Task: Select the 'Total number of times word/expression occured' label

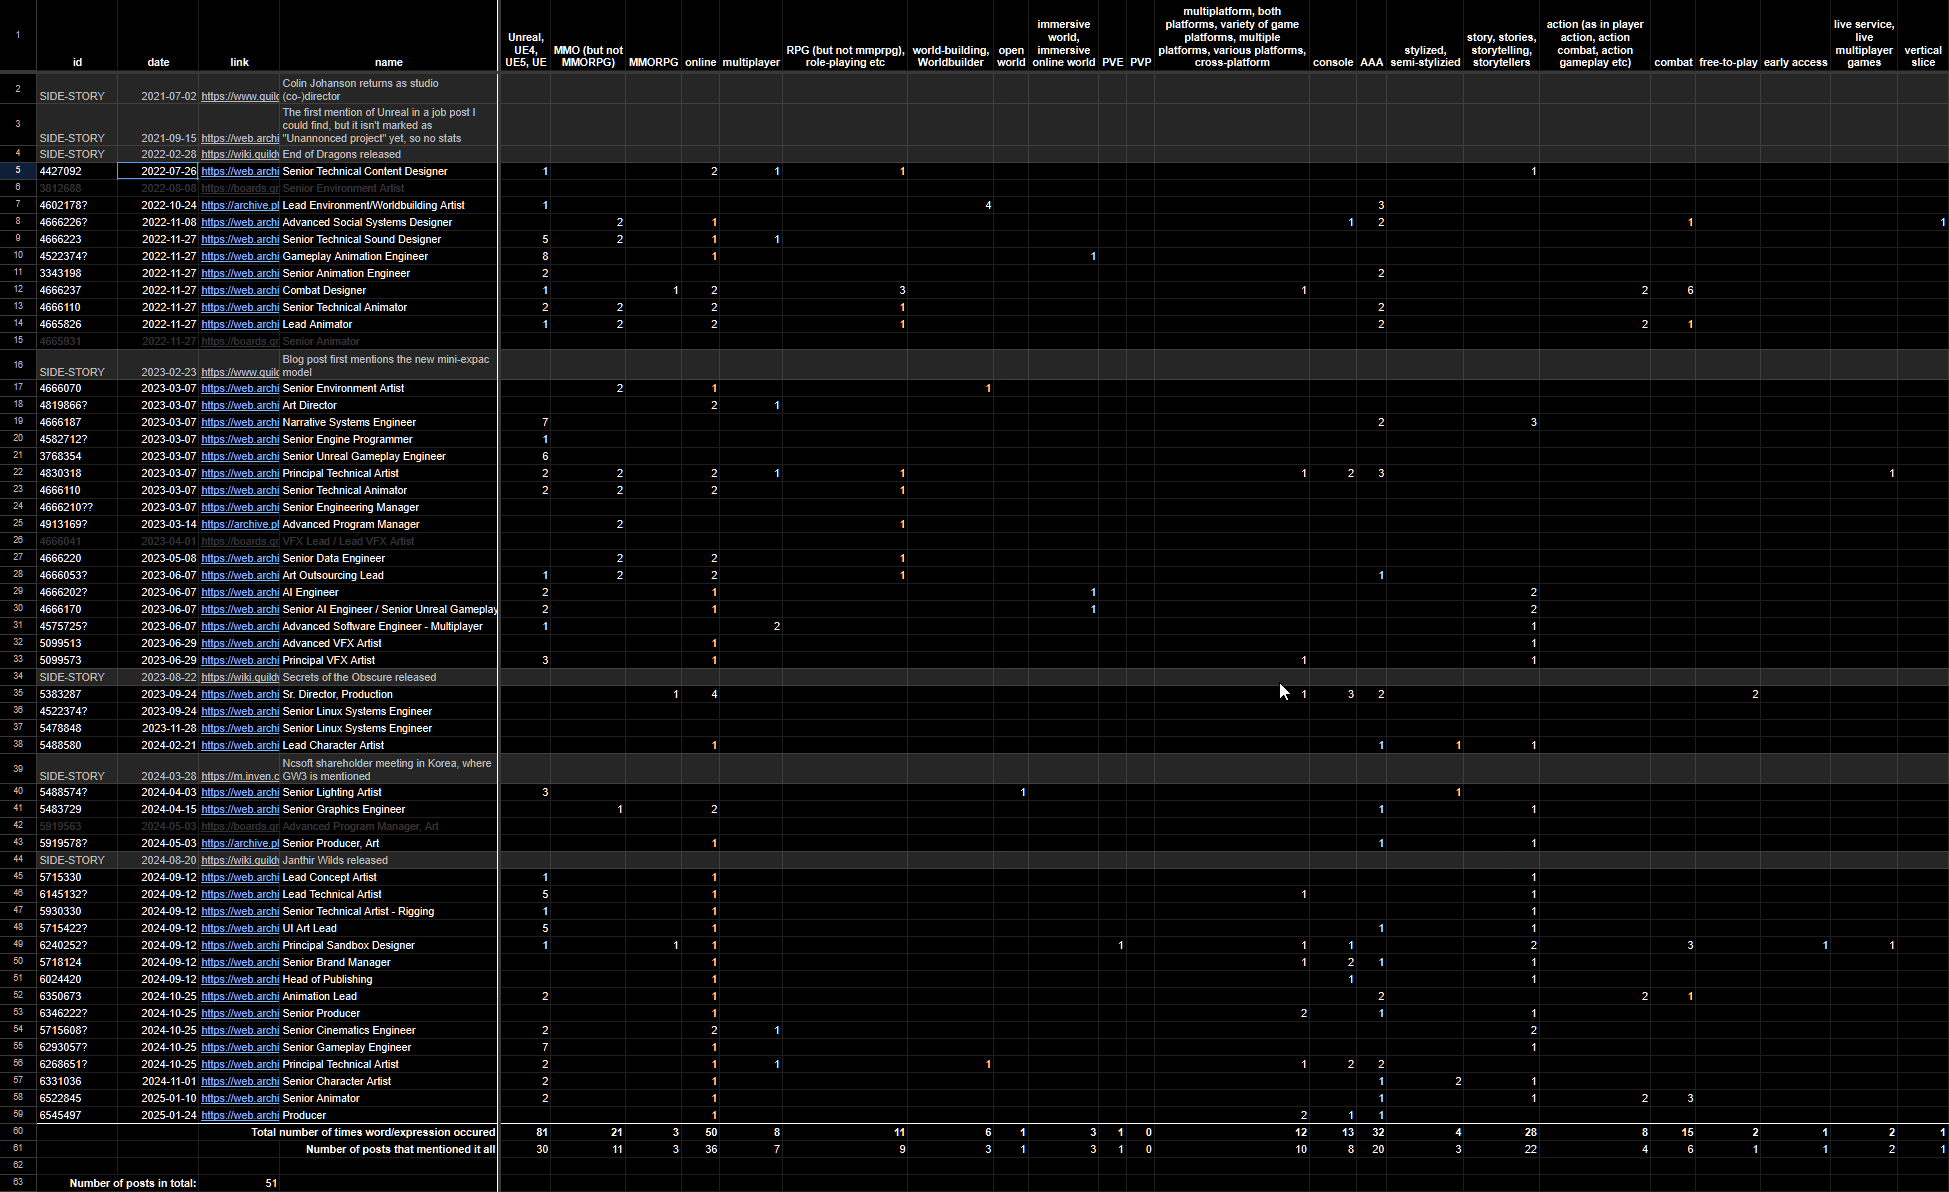Action: [373, 1132]
